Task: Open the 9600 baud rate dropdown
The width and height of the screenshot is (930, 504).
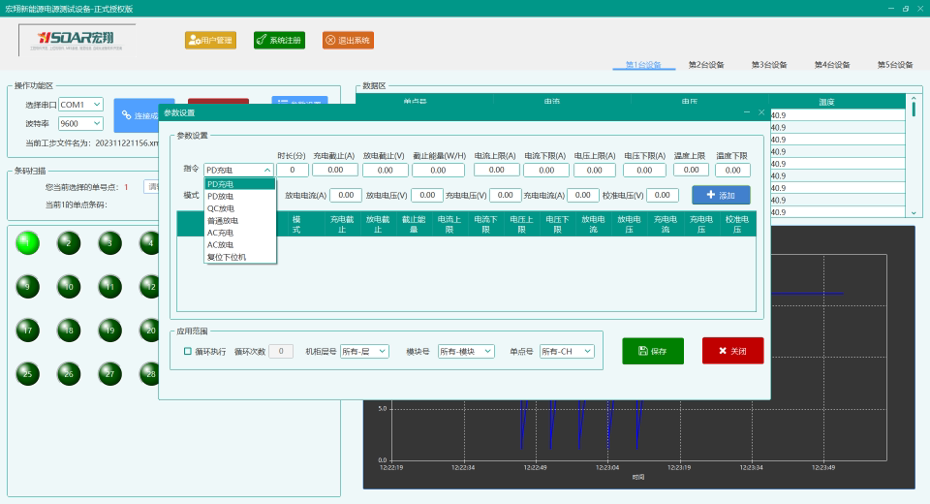Action: (x=81, y=123)
